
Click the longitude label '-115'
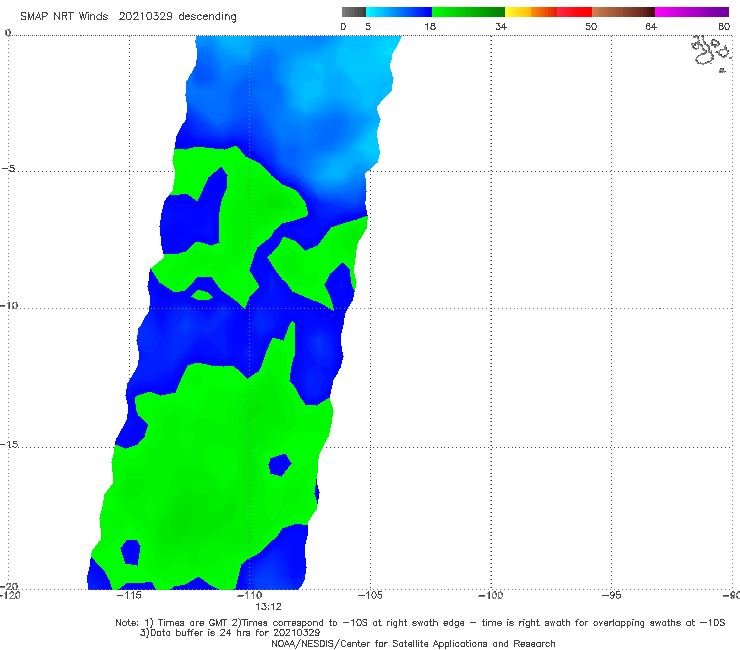[129, 595]
